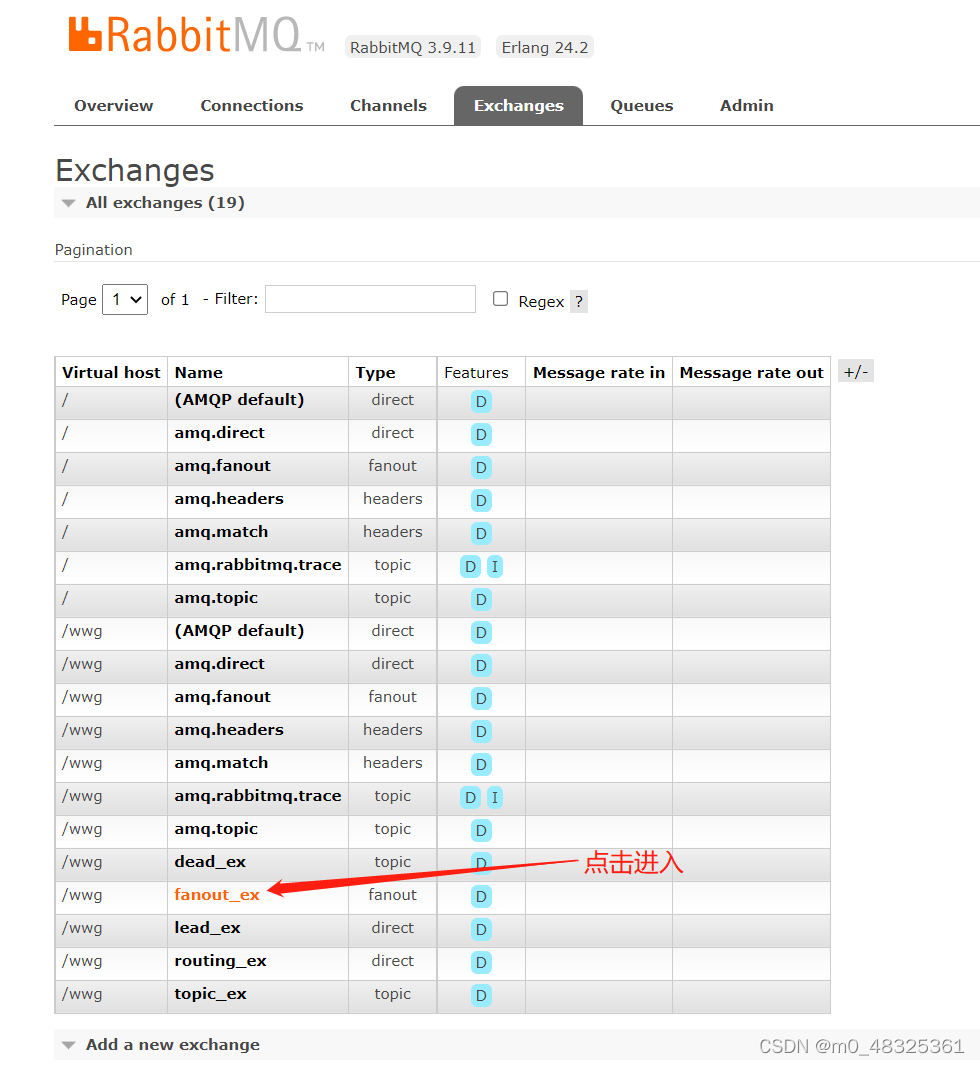Select the Exchanges tab
The image size is (980, 1065).
[x=518, y=105]
